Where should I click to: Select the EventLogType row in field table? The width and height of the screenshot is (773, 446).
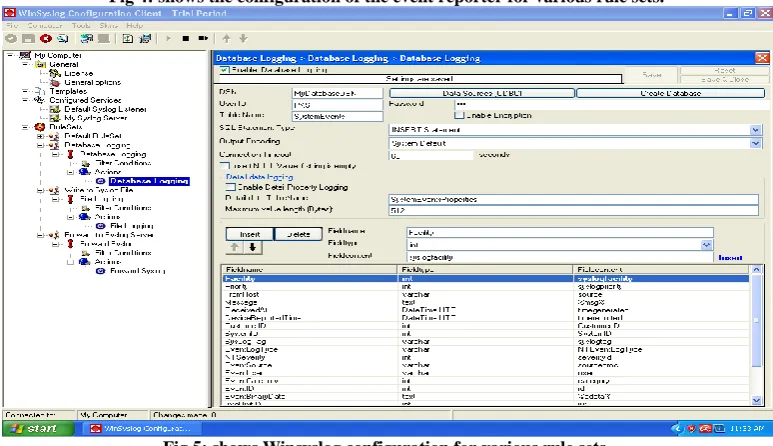pos(486,349)
